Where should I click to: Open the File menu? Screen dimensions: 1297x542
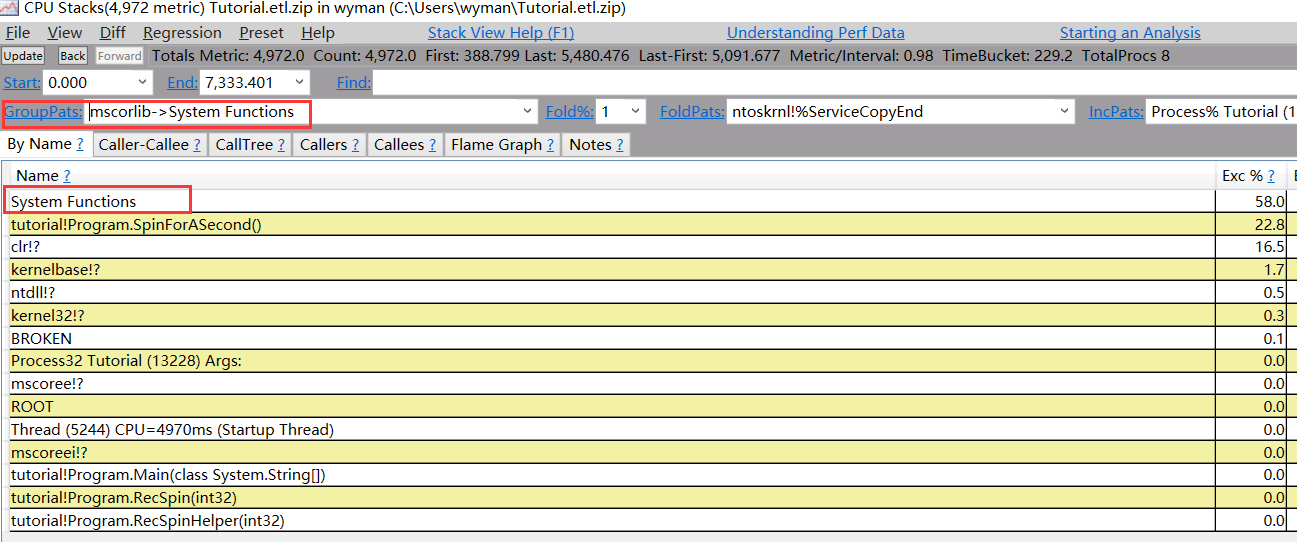click(18, 33)
